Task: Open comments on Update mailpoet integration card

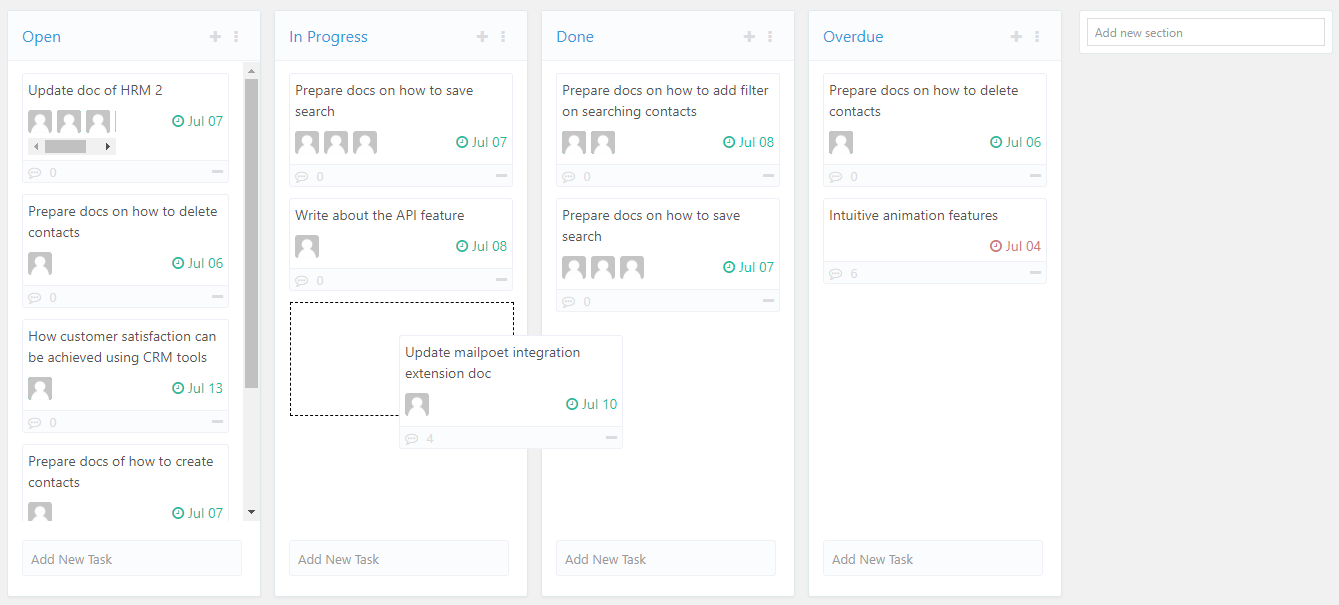Action: (412, 439)
